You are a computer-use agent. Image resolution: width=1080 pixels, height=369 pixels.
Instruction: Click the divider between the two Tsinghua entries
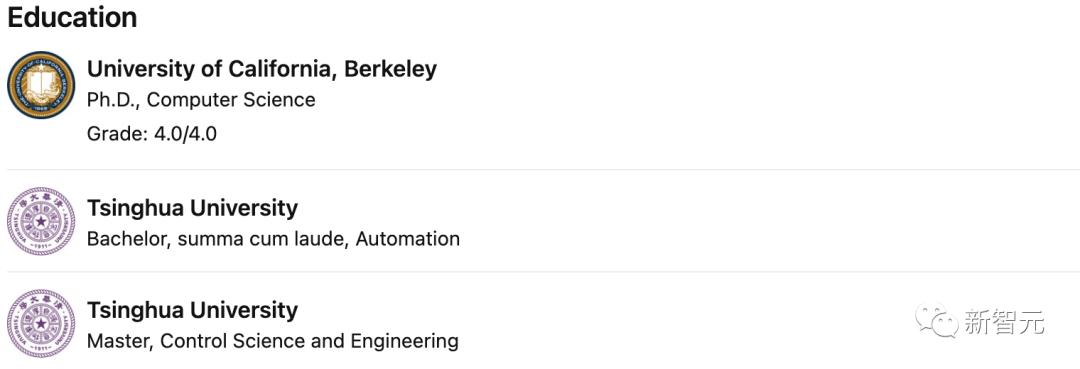(x=543, y=271)
